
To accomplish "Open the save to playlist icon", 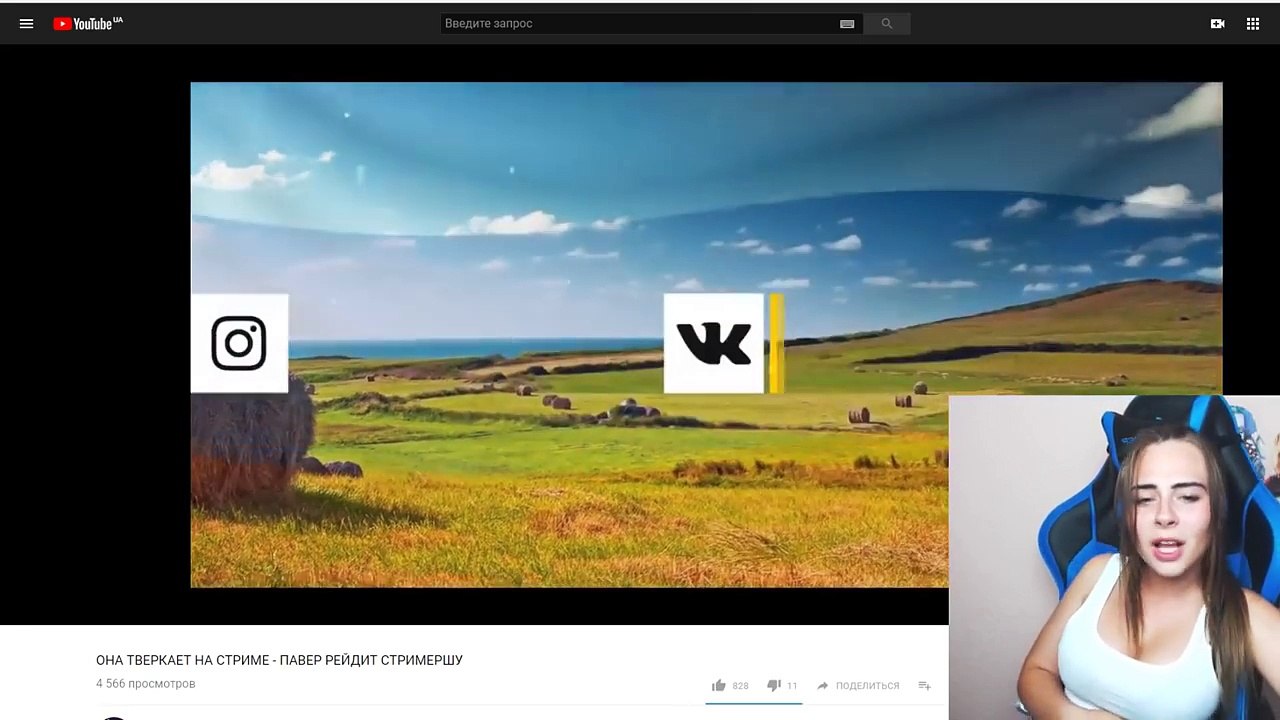I will tap(924, 686).
